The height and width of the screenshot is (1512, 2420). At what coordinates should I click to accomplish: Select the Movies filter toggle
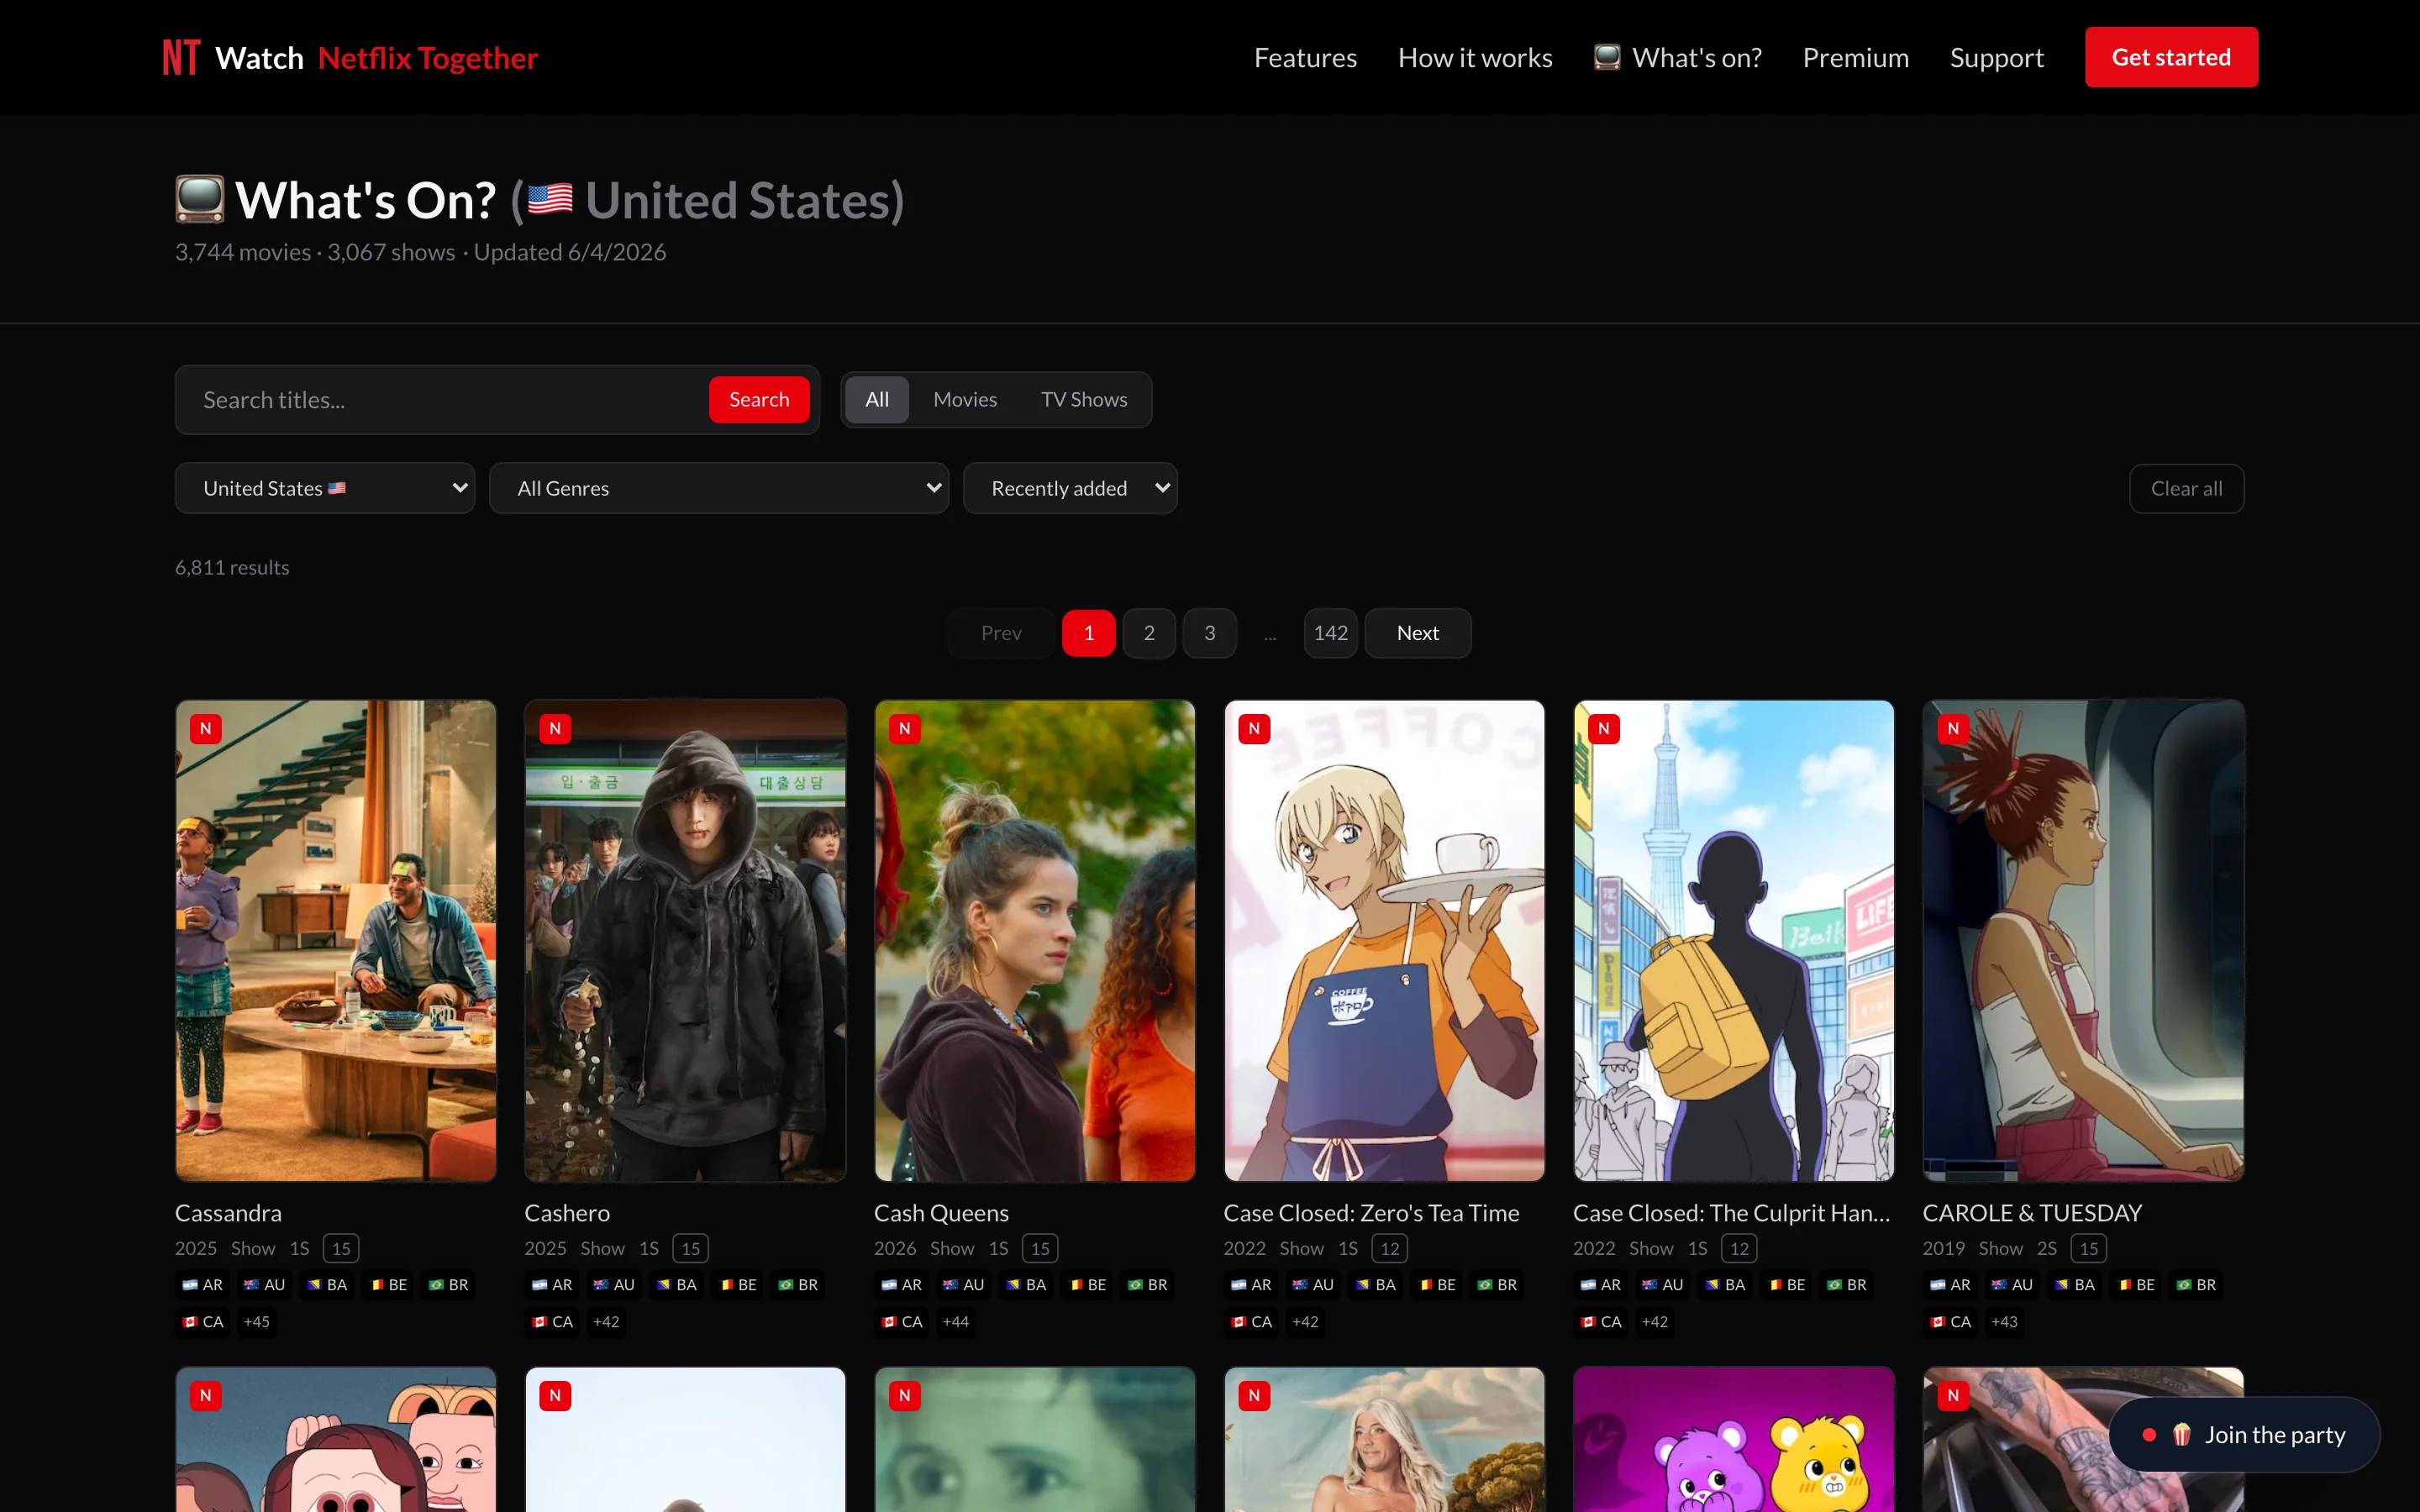965,400
